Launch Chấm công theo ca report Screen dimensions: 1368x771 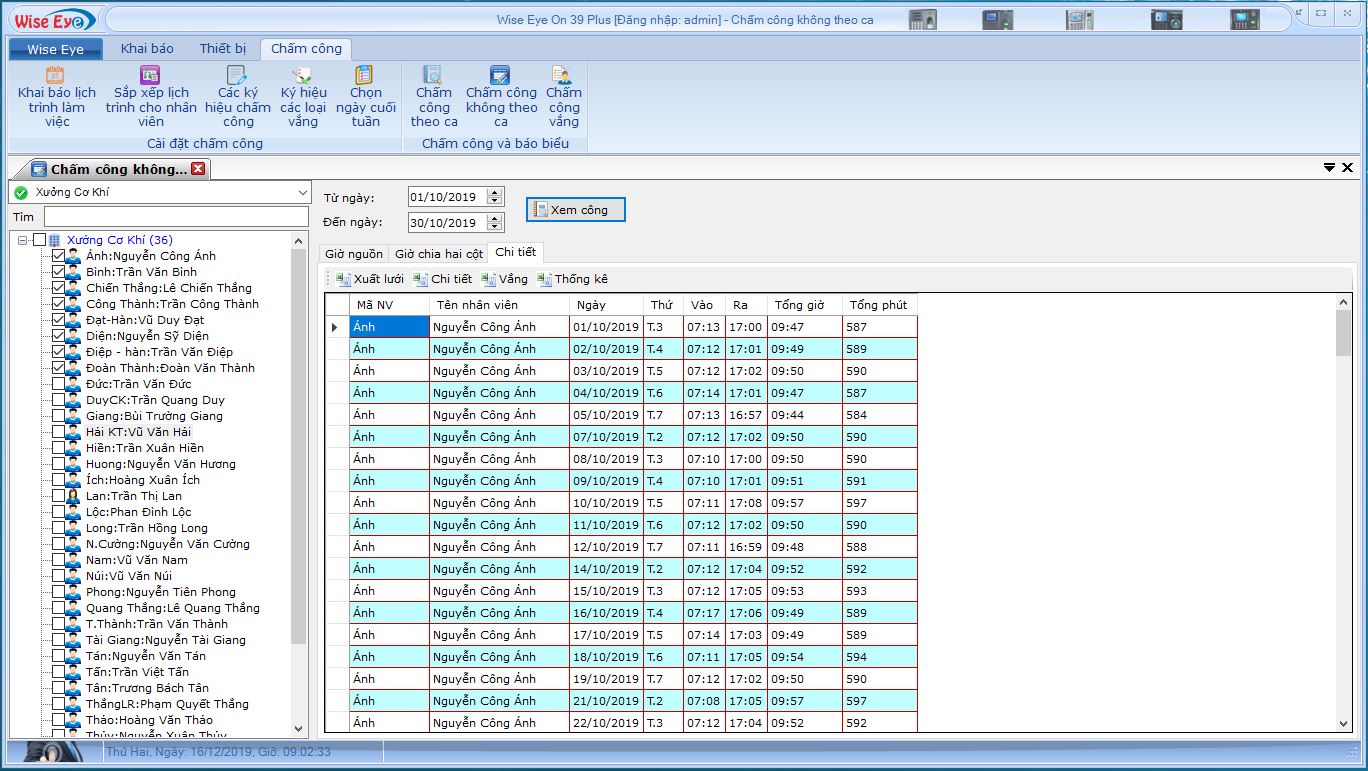click(434, 97)
